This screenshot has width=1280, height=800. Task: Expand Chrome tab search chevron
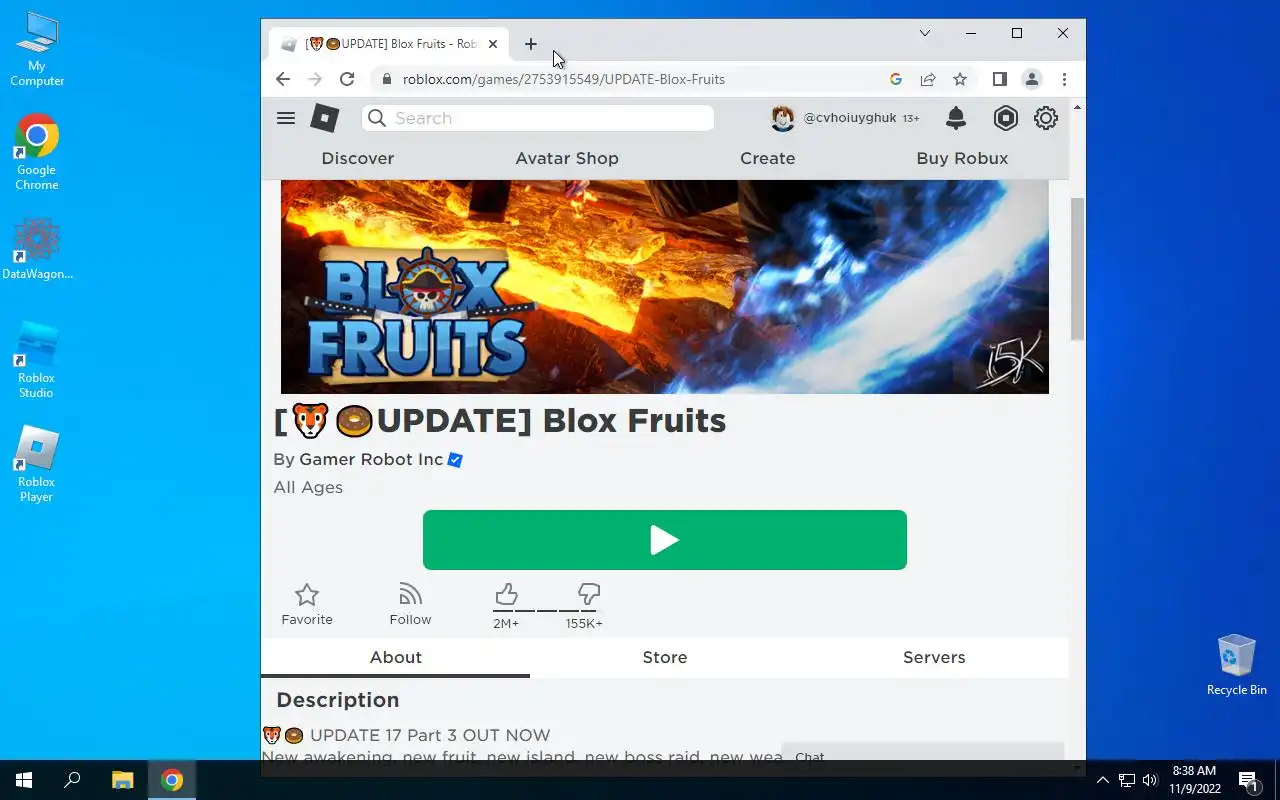925,33
